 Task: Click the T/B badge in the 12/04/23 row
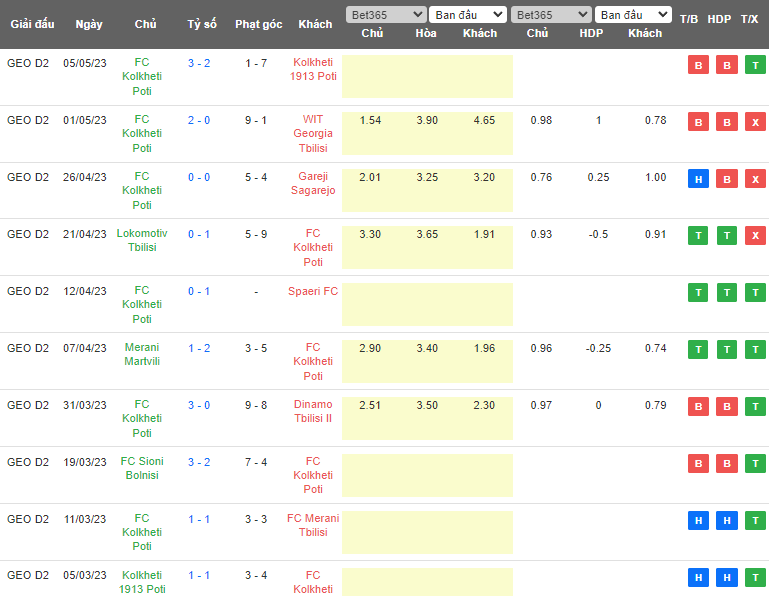(698, 293)
